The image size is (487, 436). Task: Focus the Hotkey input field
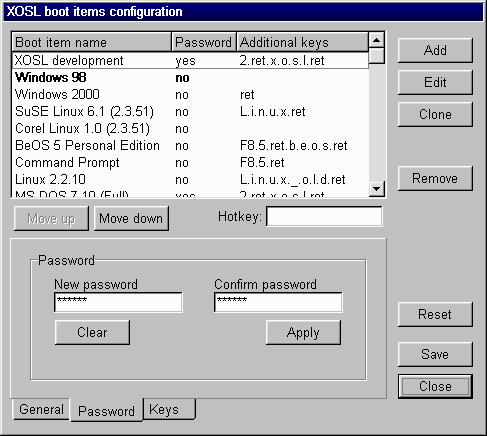click(324, 216)
